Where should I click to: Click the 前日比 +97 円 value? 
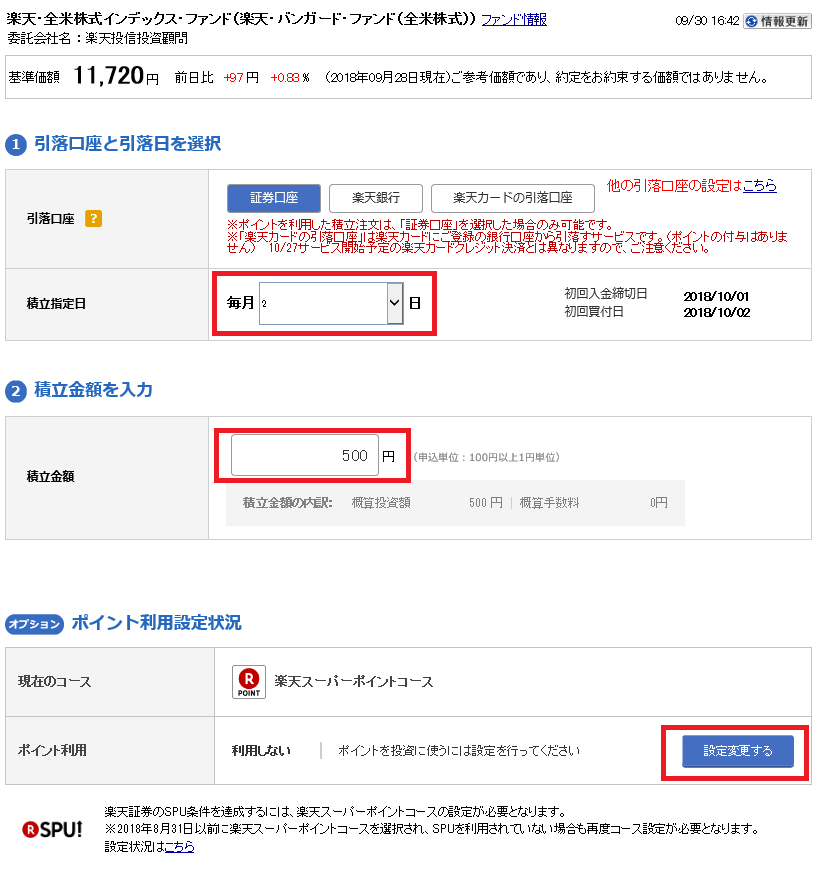tap(241, 78)
